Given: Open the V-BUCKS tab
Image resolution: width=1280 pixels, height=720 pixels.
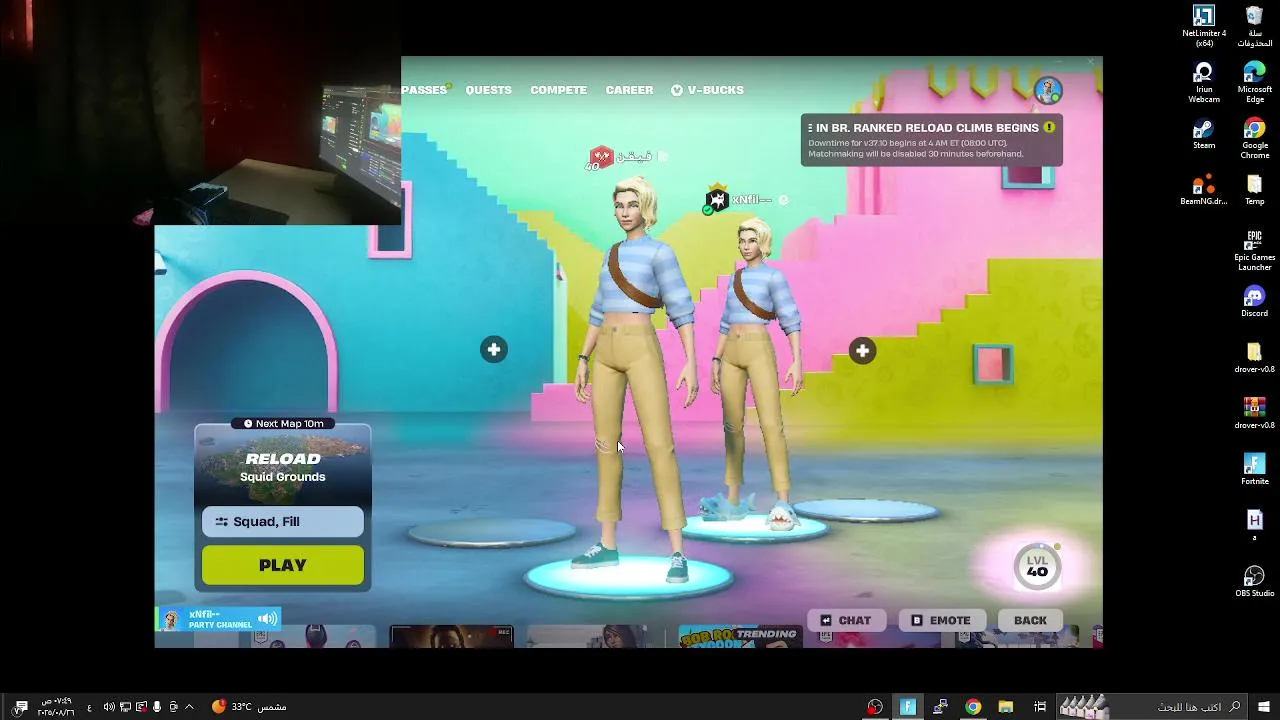Looking at the screenshot, I should click(707, 90).
